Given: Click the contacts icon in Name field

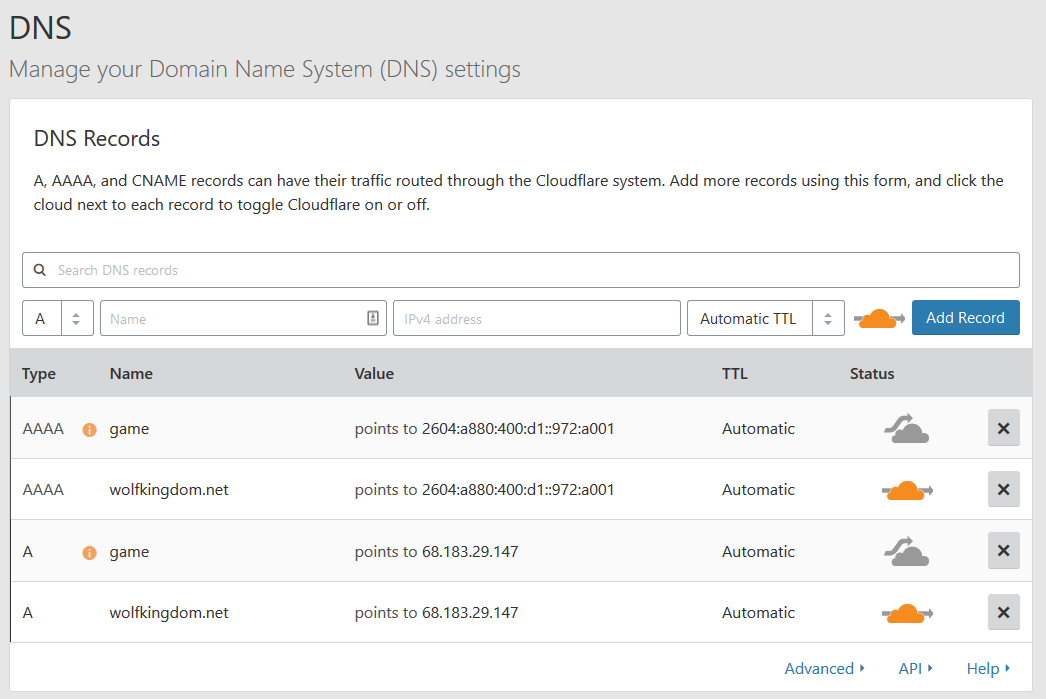Looking at the screenshot, I should point(373,318).
